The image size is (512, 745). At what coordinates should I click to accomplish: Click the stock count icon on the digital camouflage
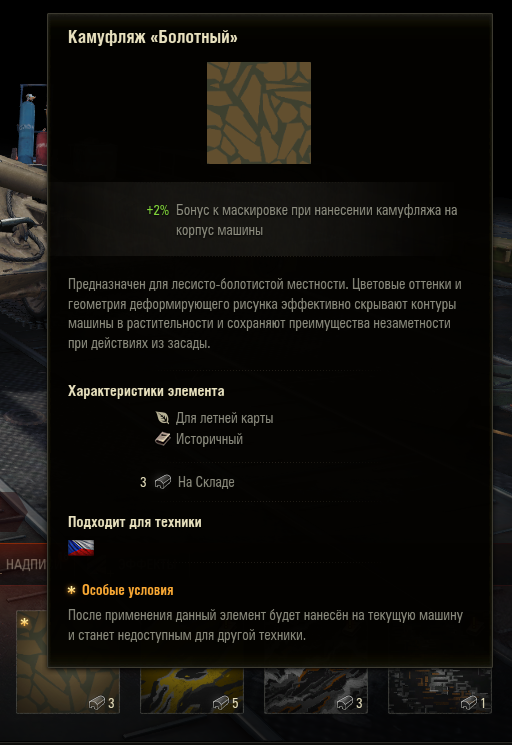(469, 702)
